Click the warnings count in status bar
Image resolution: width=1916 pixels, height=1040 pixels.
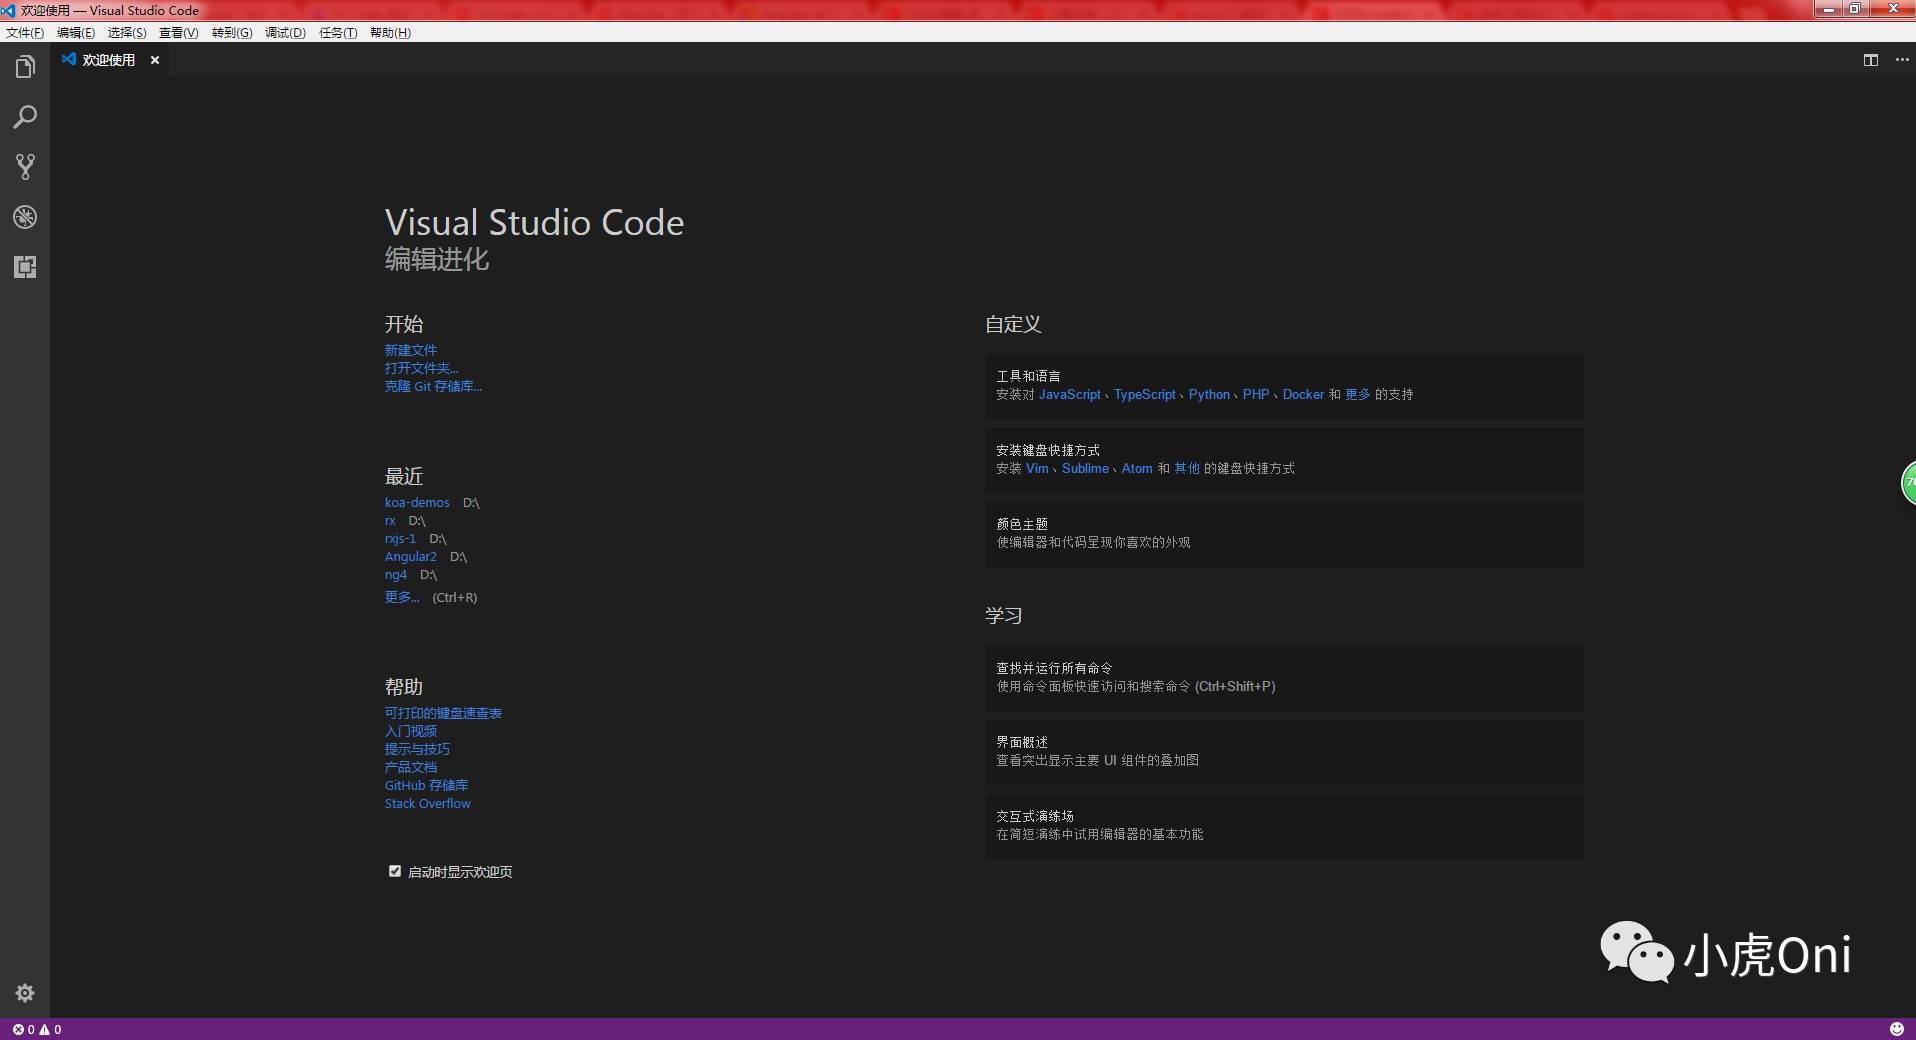tap(50, 1029)
